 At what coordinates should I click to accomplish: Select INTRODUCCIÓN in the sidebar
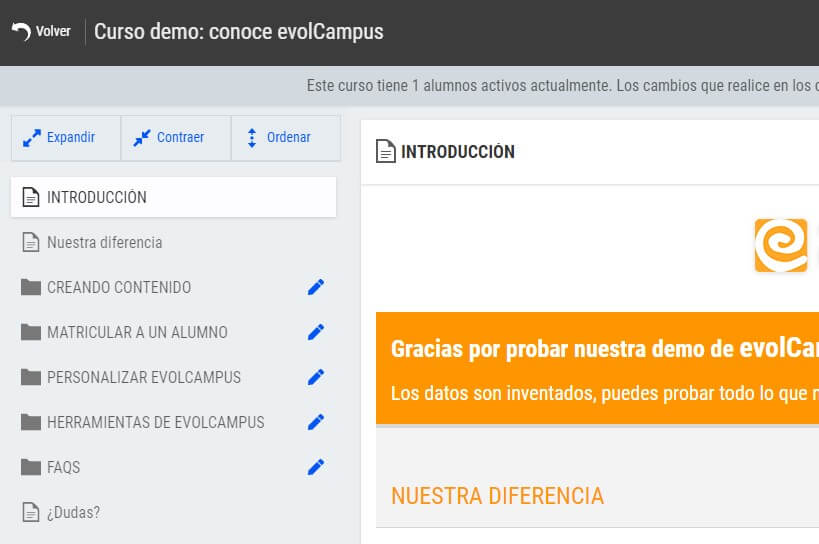173,197
